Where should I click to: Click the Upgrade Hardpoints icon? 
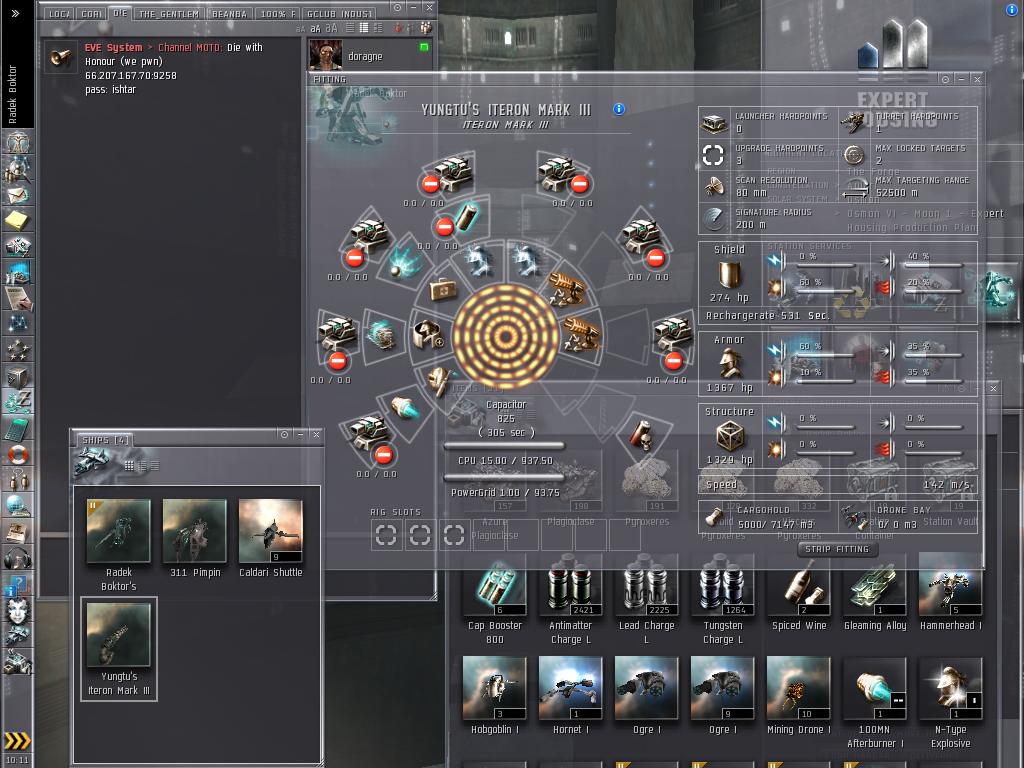pyautogui.click(x=714, y=155)
